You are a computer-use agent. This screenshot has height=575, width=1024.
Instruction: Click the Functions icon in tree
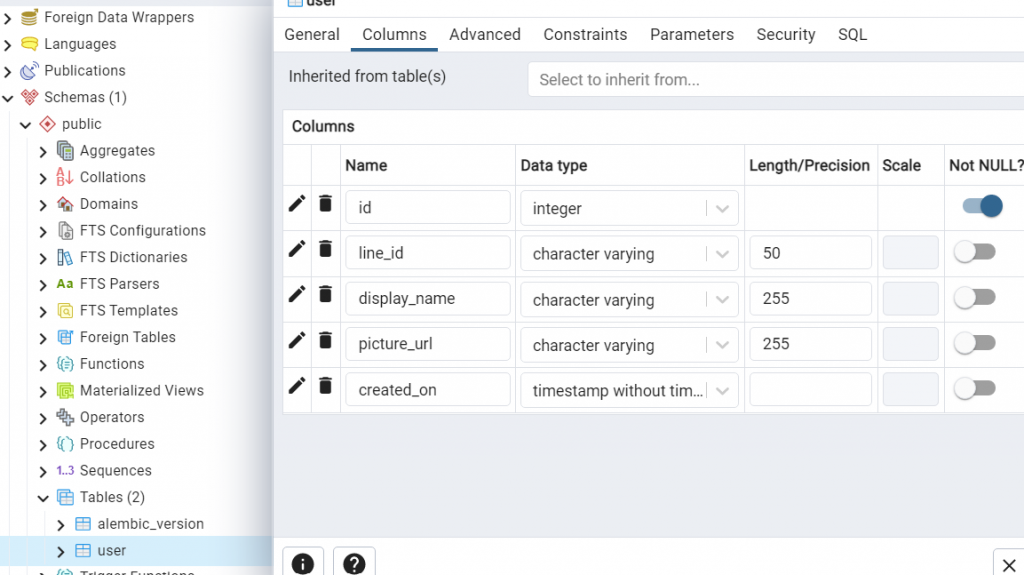pos(65,364)
